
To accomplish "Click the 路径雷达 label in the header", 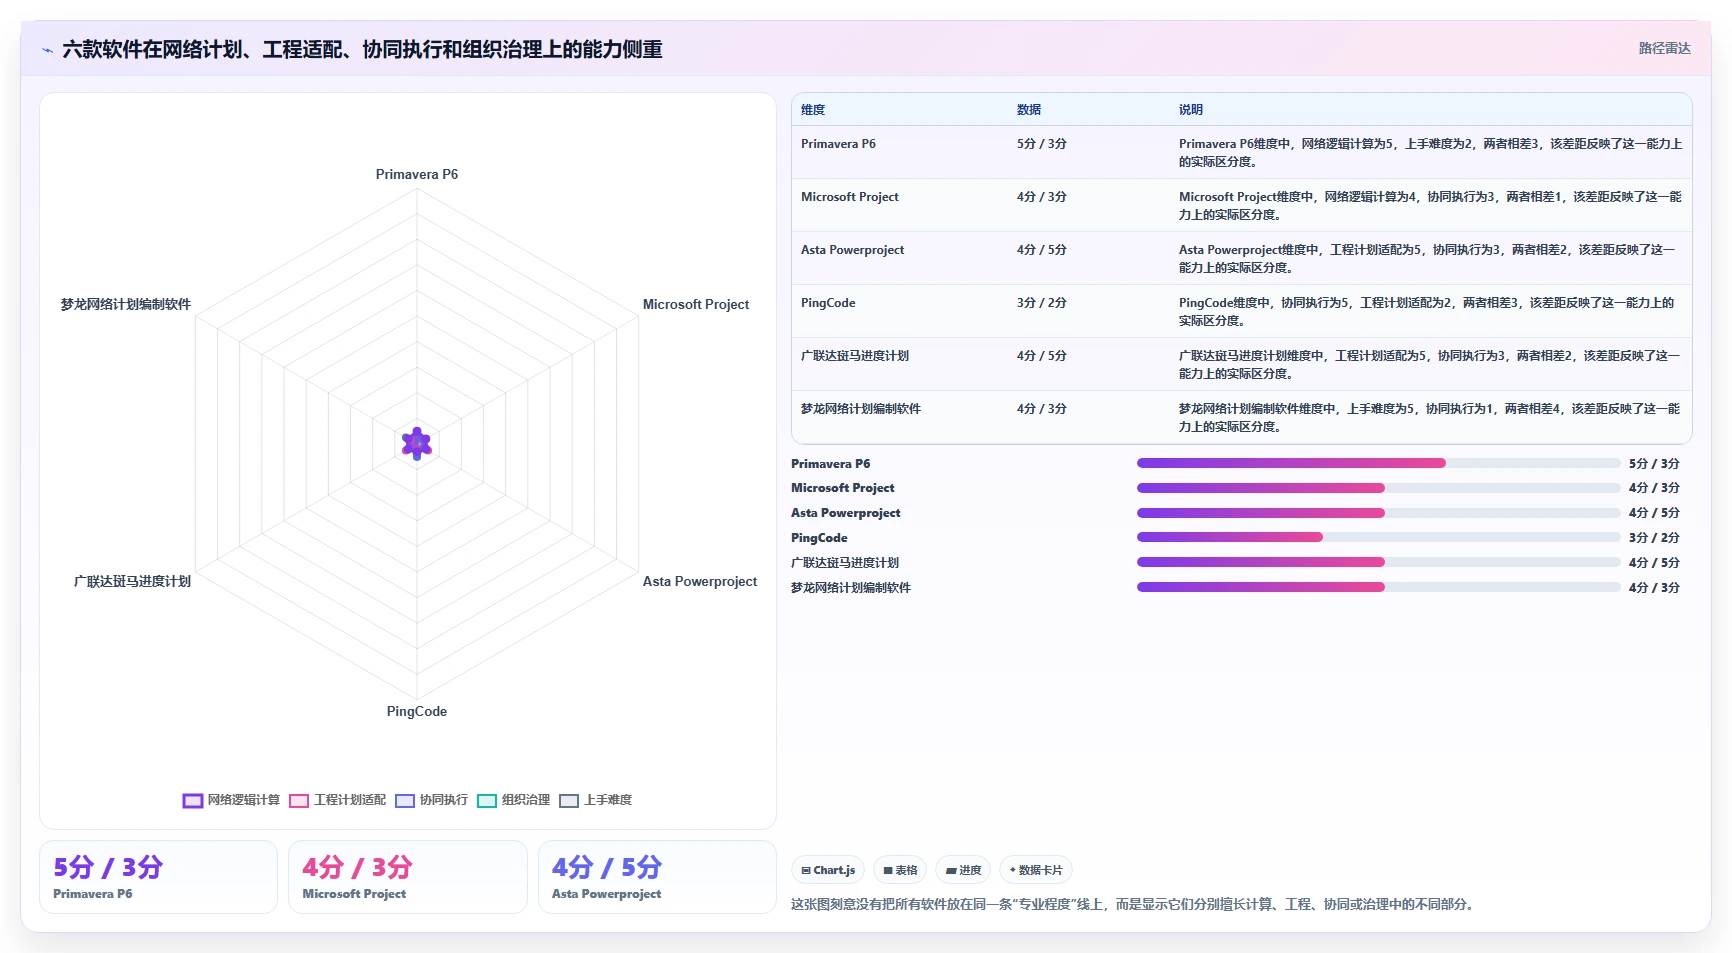I will tap(1664, 48).
